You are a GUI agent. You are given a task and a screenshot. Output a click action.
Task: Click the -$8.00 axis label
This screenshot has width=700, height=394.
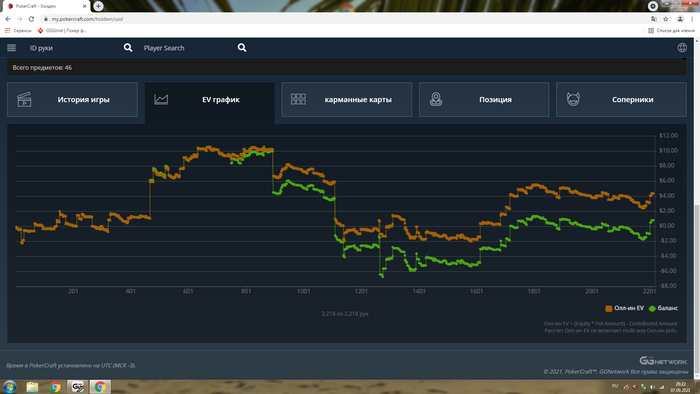coord(668,286)
